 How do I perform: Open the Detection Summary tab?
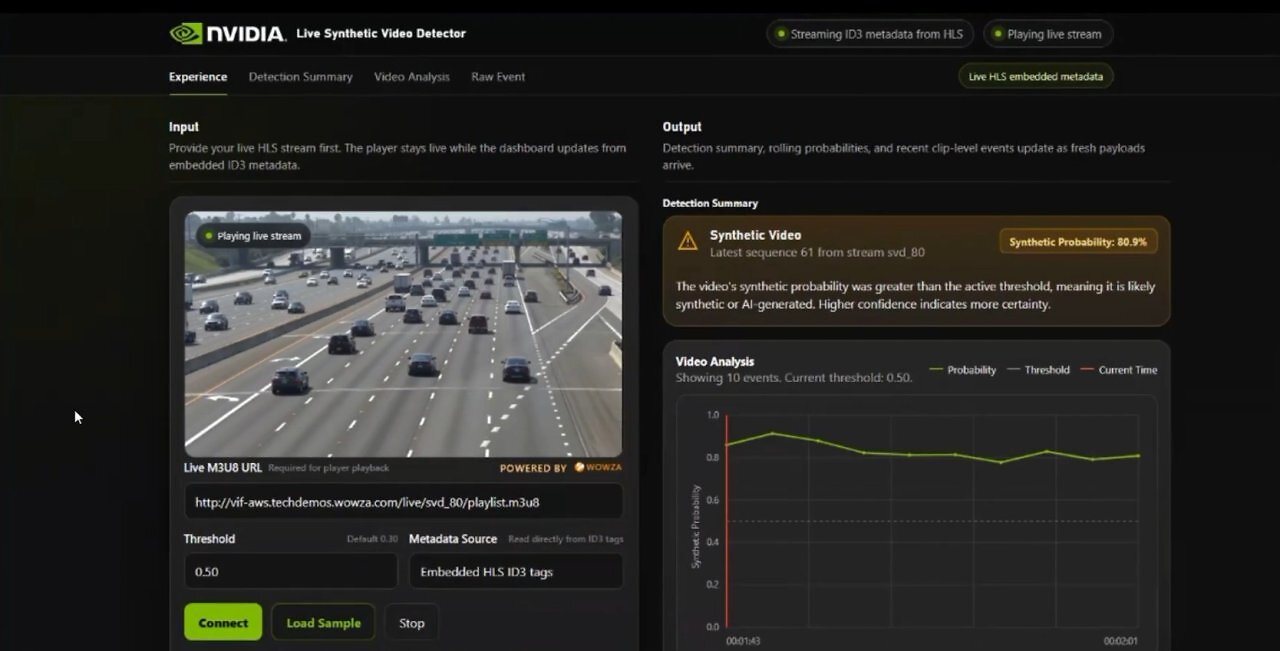click(x=300, y=77)
